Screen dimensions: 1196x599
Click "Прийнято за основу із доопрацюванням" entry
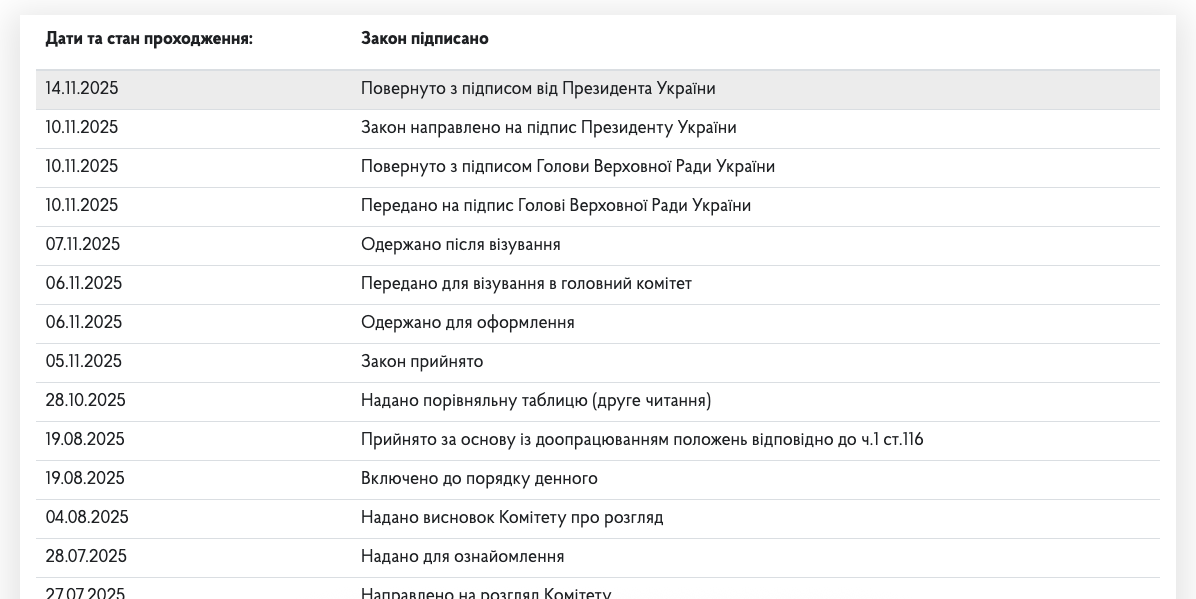click(x=641, y=440)
